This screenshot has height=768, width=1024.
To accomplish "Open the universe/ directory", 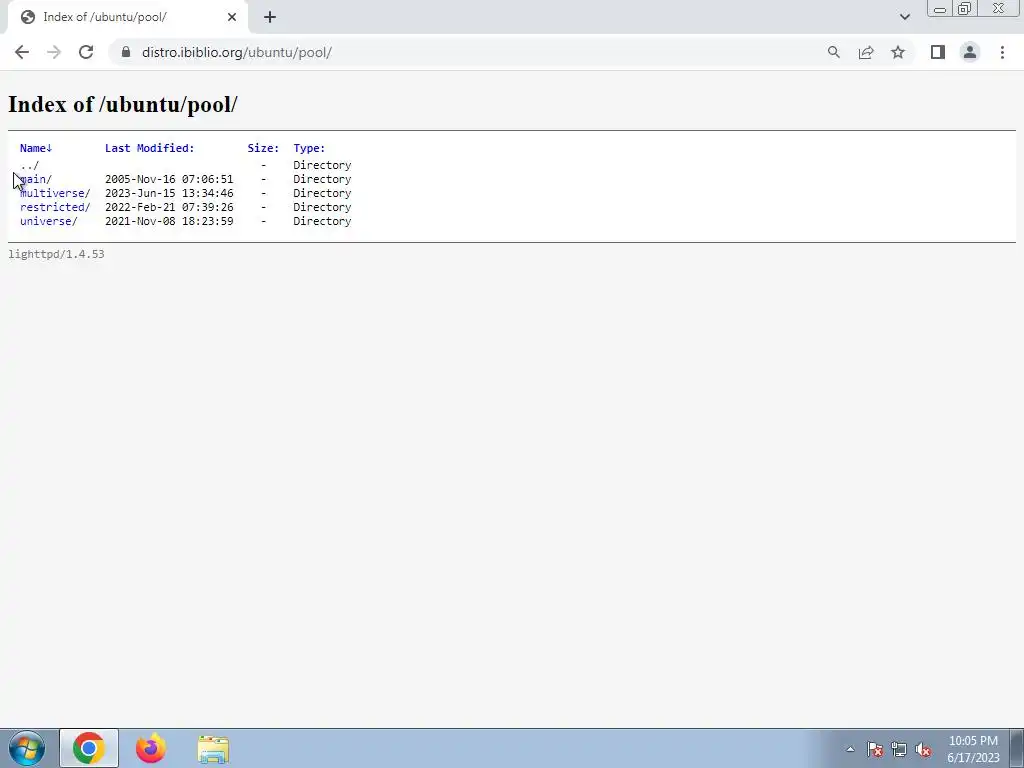I will pyautogui.click(x=48, y=221).
